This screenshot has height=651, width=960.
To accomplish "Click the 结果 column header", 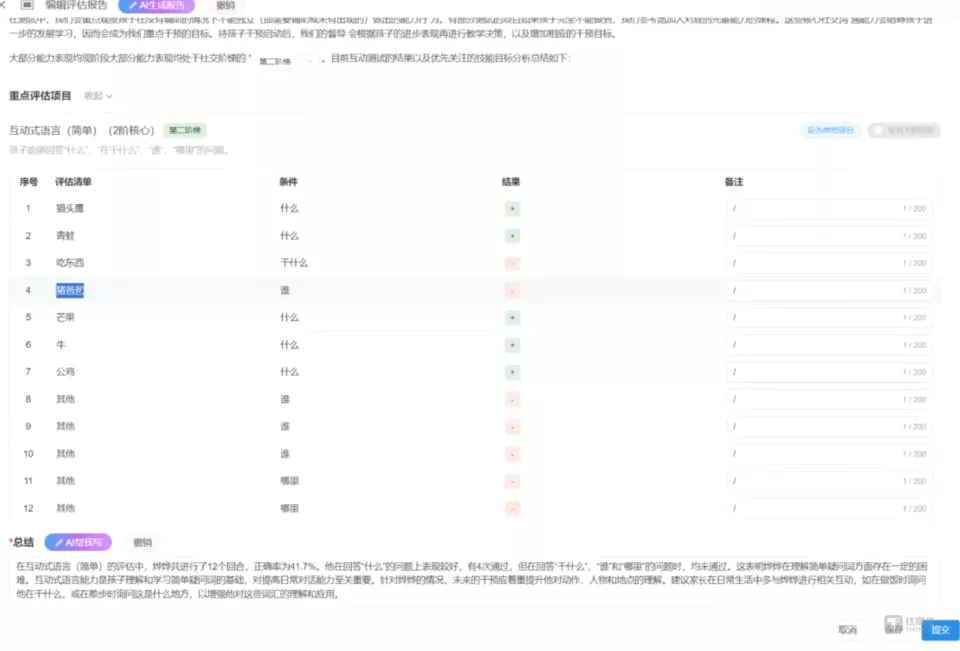I will point(511,182).
